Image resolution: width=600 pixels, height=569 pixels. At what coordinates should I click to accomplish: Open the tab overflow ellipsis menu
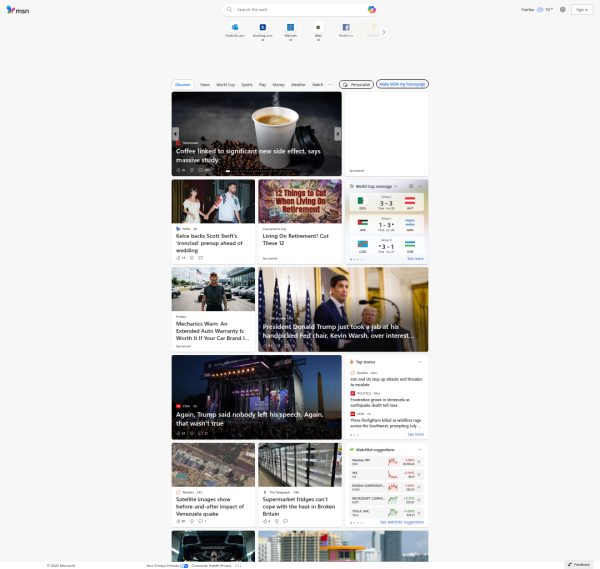pyautogui.click(x=330, y=85)
